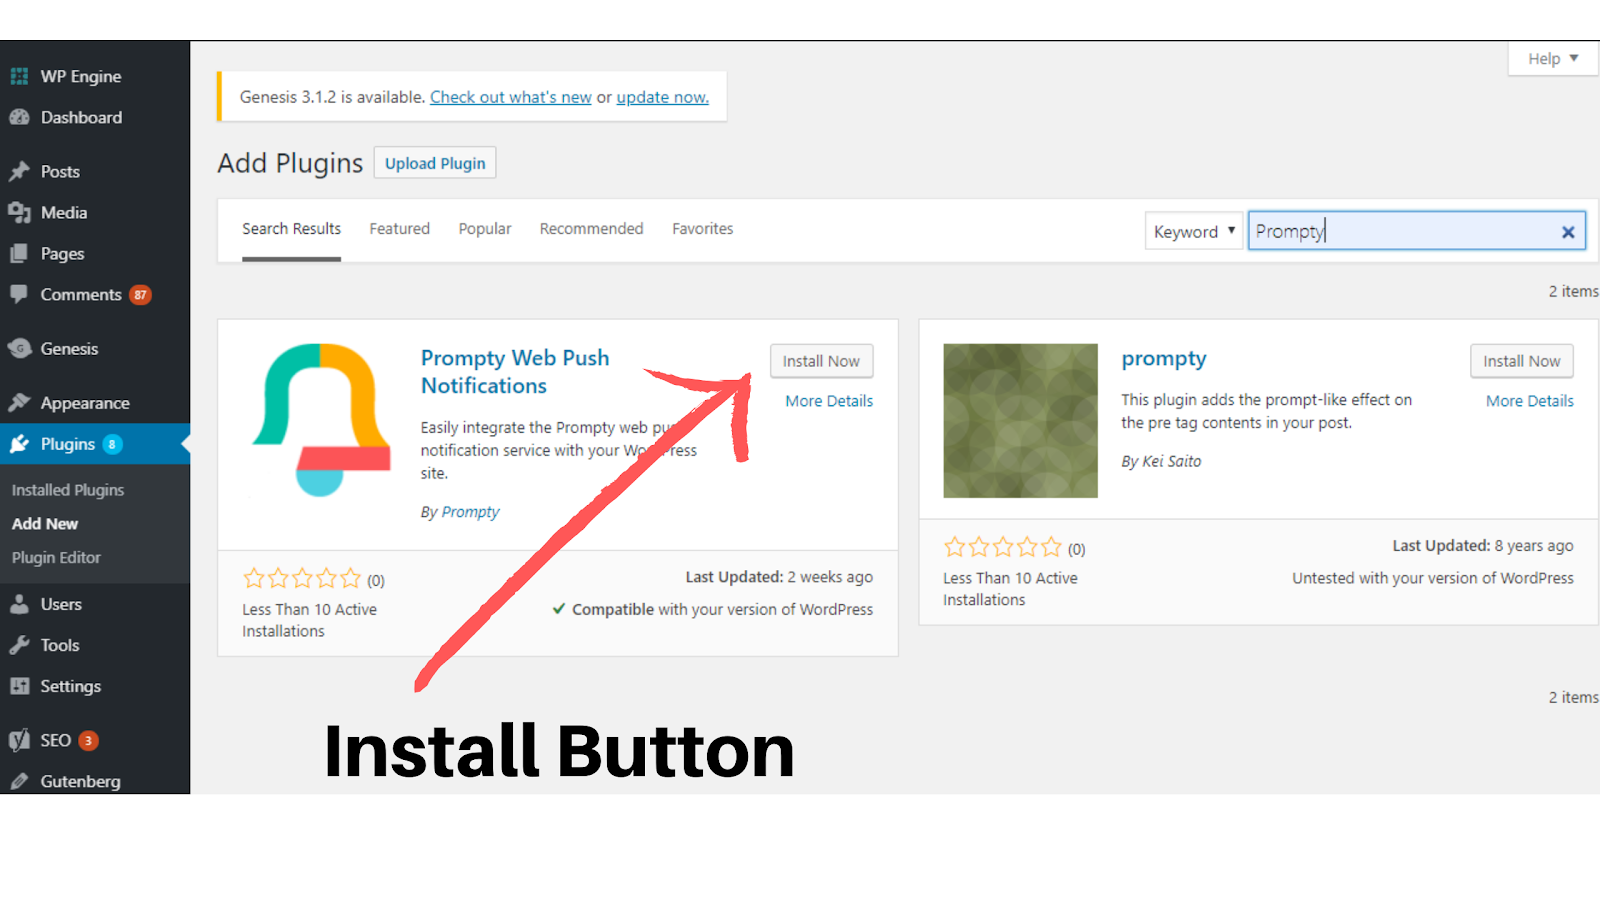Click the Users person icon

point(19,604)
